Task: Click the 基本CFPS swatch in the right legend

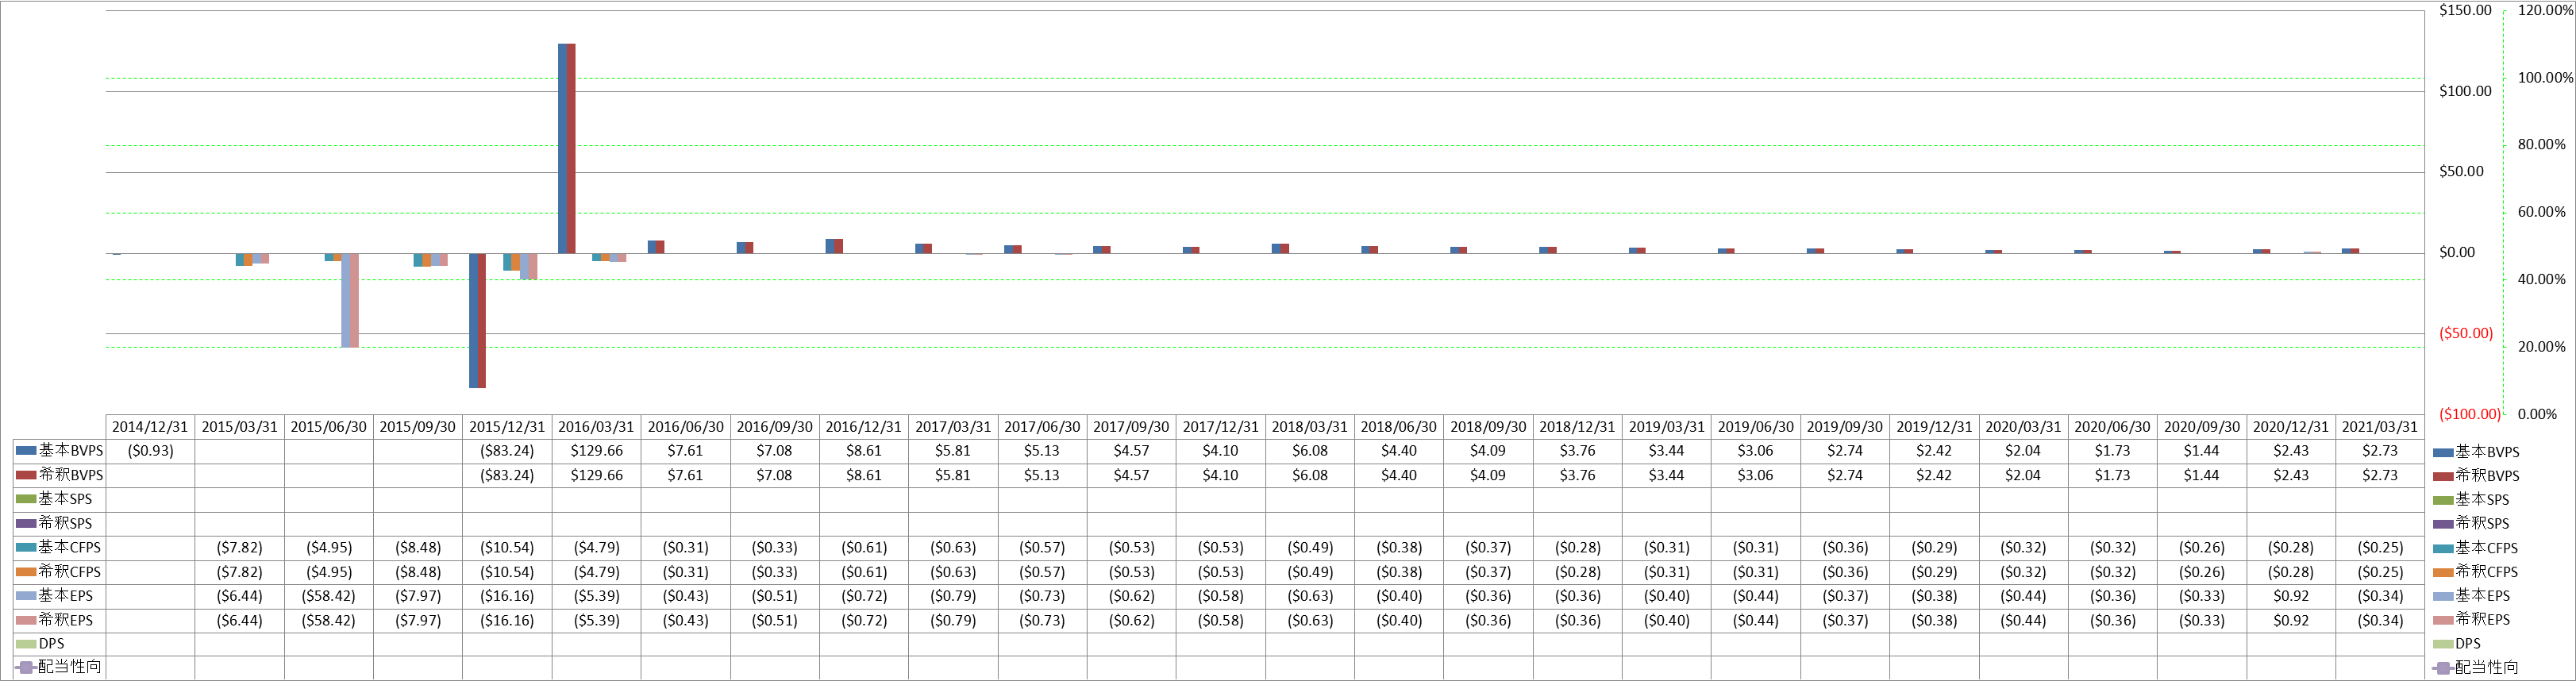Action: 2443,548
